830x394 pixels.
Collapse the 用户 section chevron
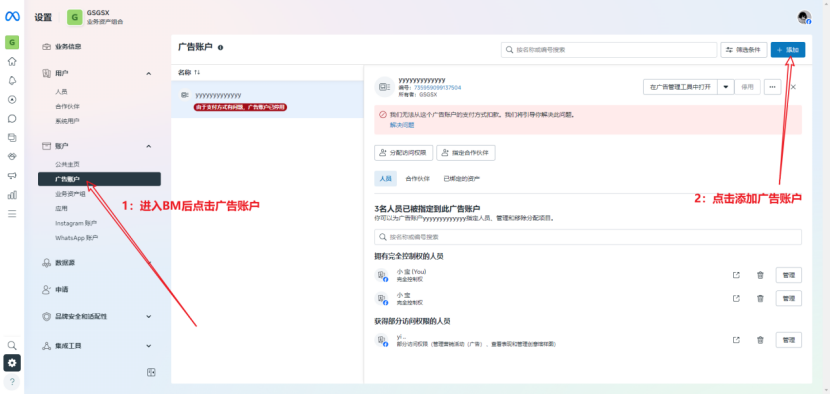149,73
